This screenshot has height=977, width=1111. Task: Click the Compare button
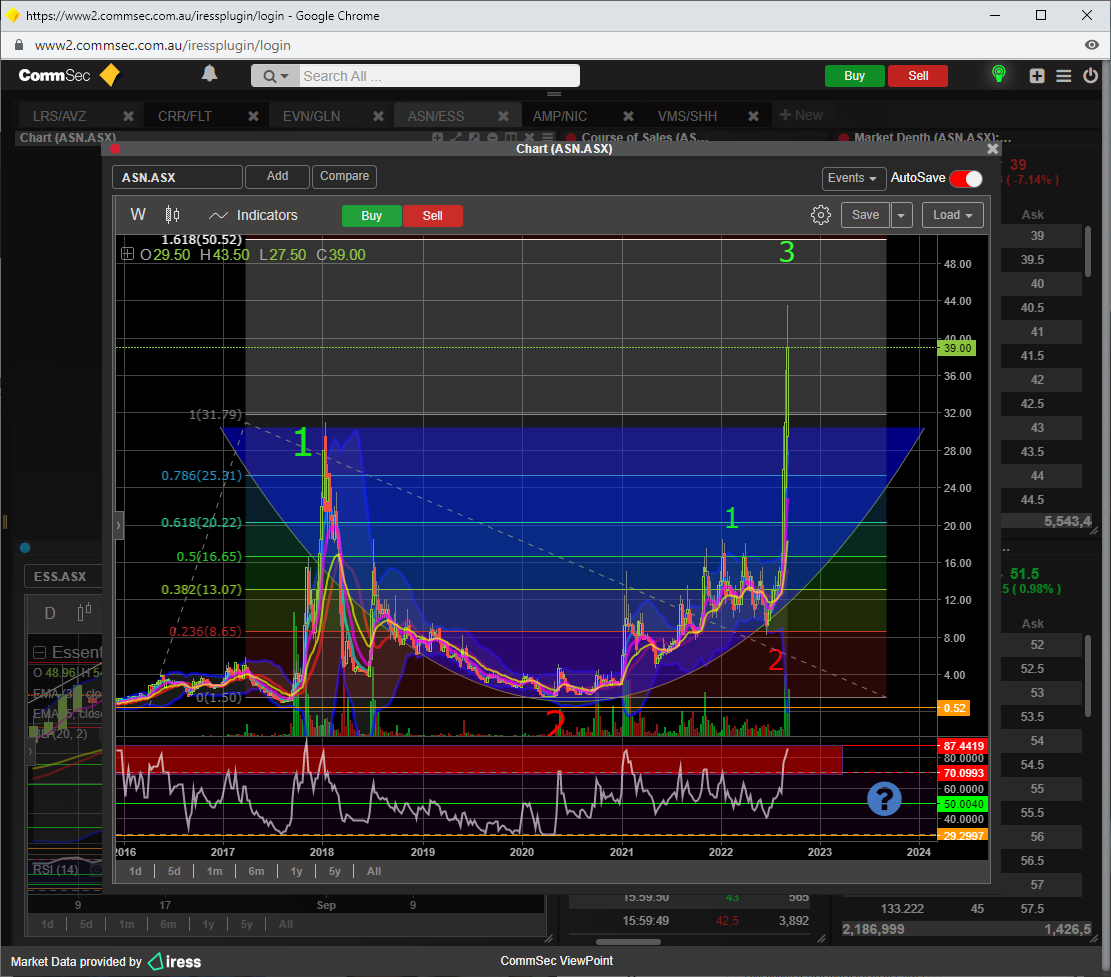pyautogui.click(x=344, y=176)
